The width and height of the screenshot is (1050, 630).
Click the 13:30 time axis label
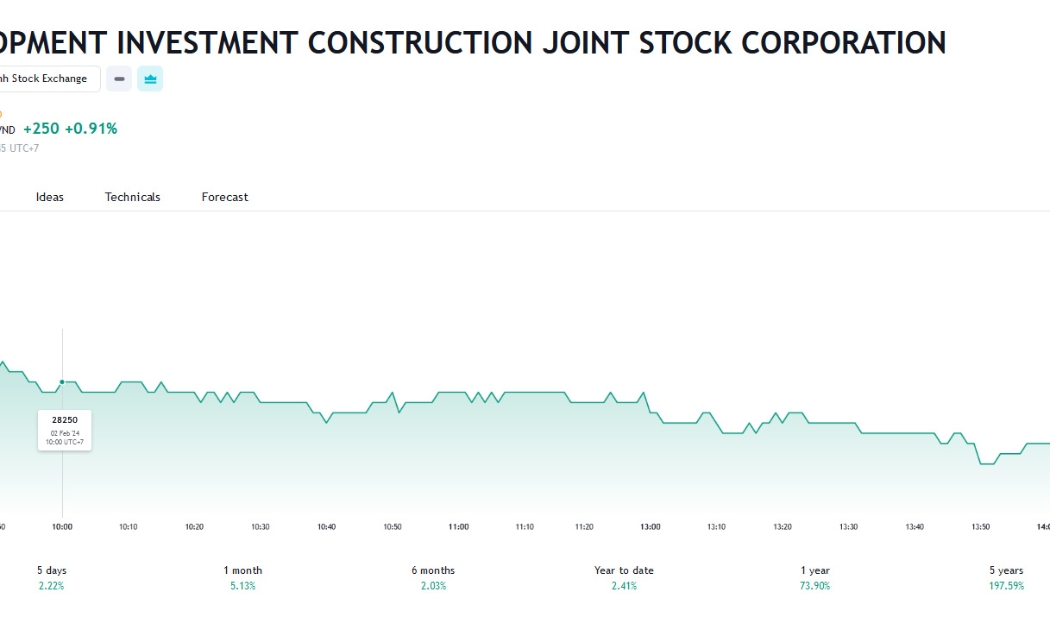click(x=848, y=527)
